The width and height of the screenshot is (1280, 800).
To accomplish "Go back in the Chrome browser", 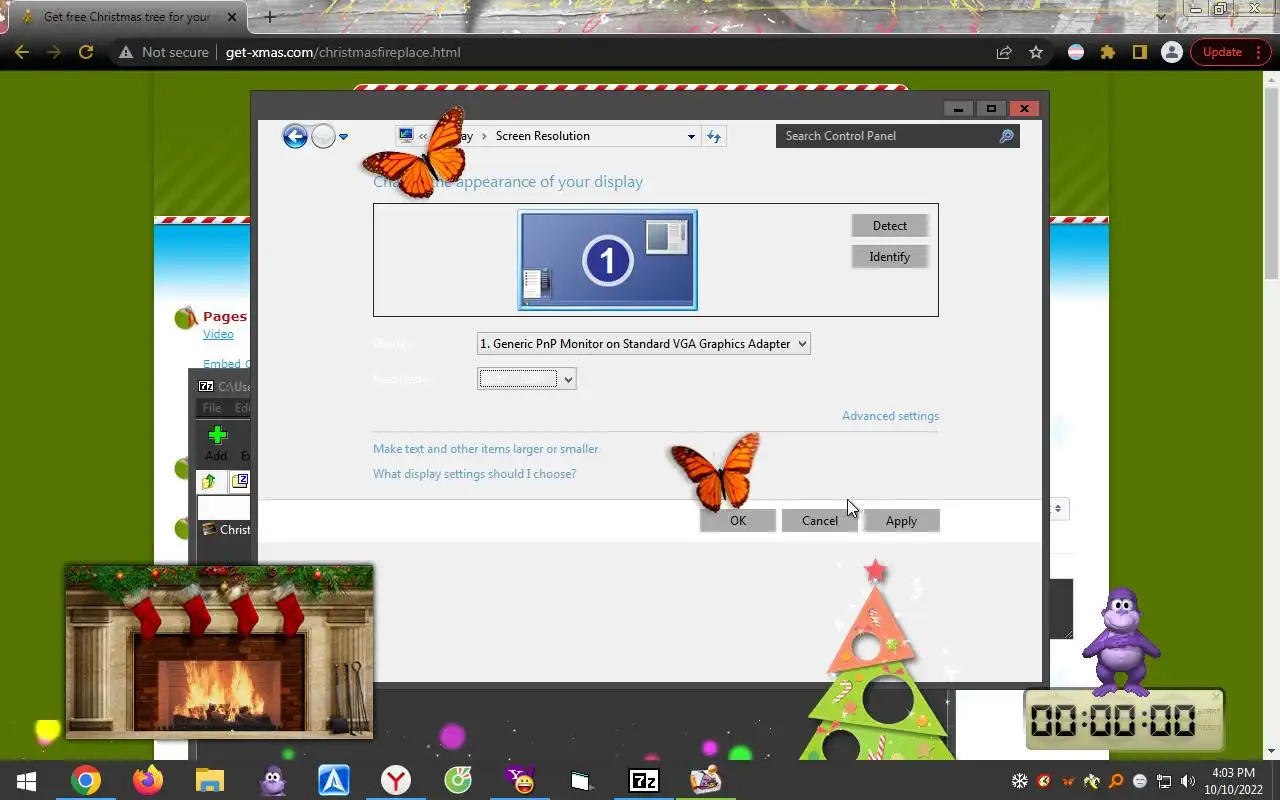I will 22,52.
